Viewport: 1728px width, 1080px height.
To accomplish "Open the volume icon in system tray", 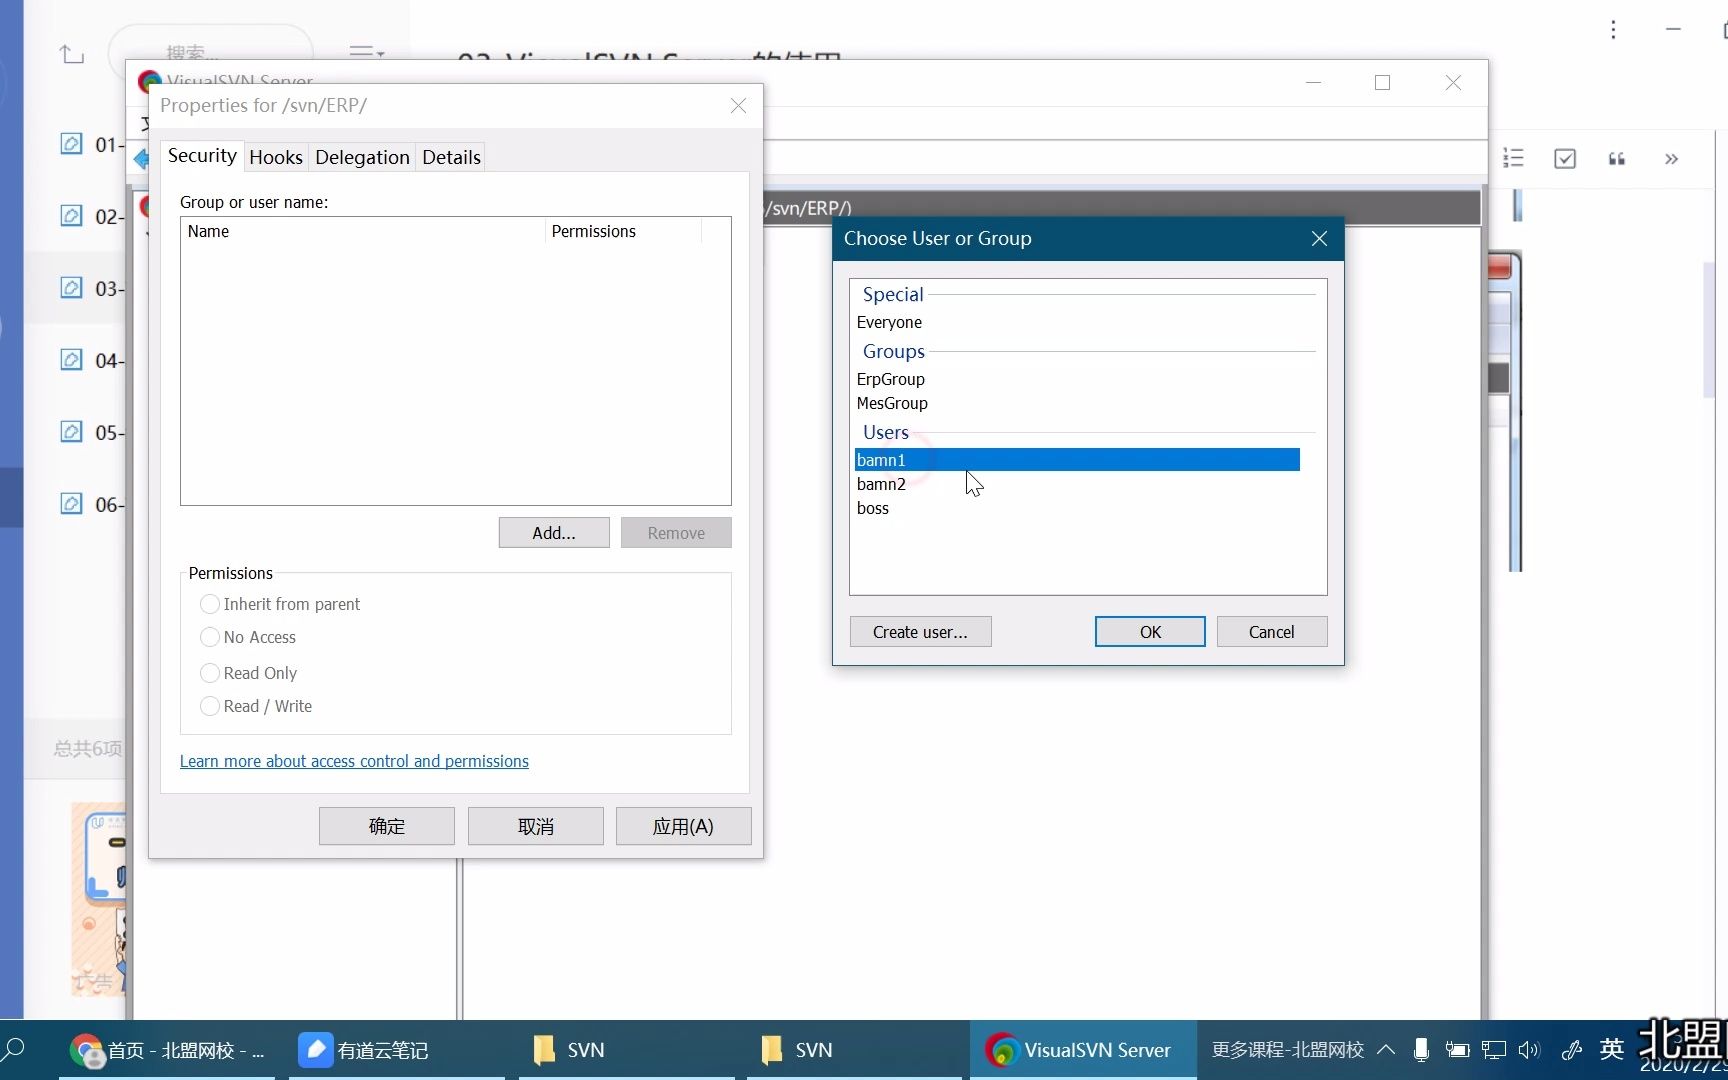I will click(1529, 1050).
